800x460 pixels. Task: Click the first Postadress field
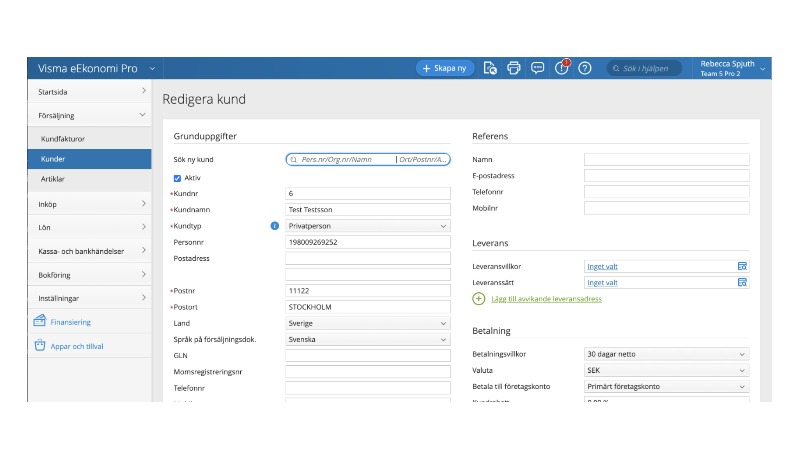coord(367,259)
